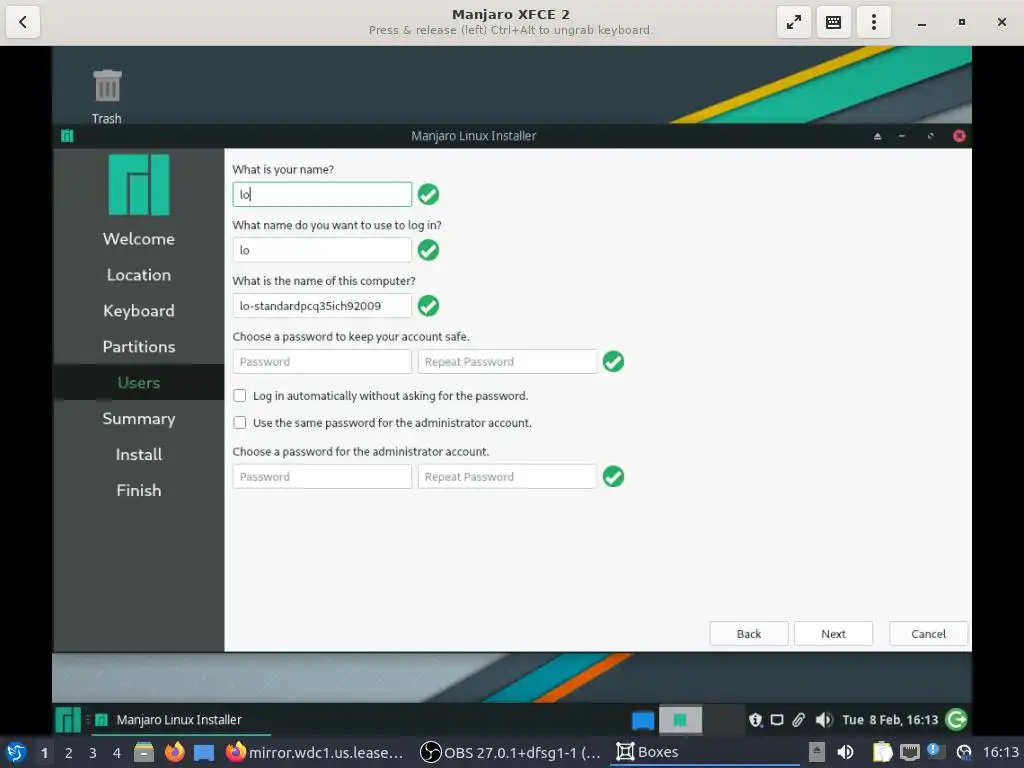
Task: Cancel the installation
Action: 928,633
